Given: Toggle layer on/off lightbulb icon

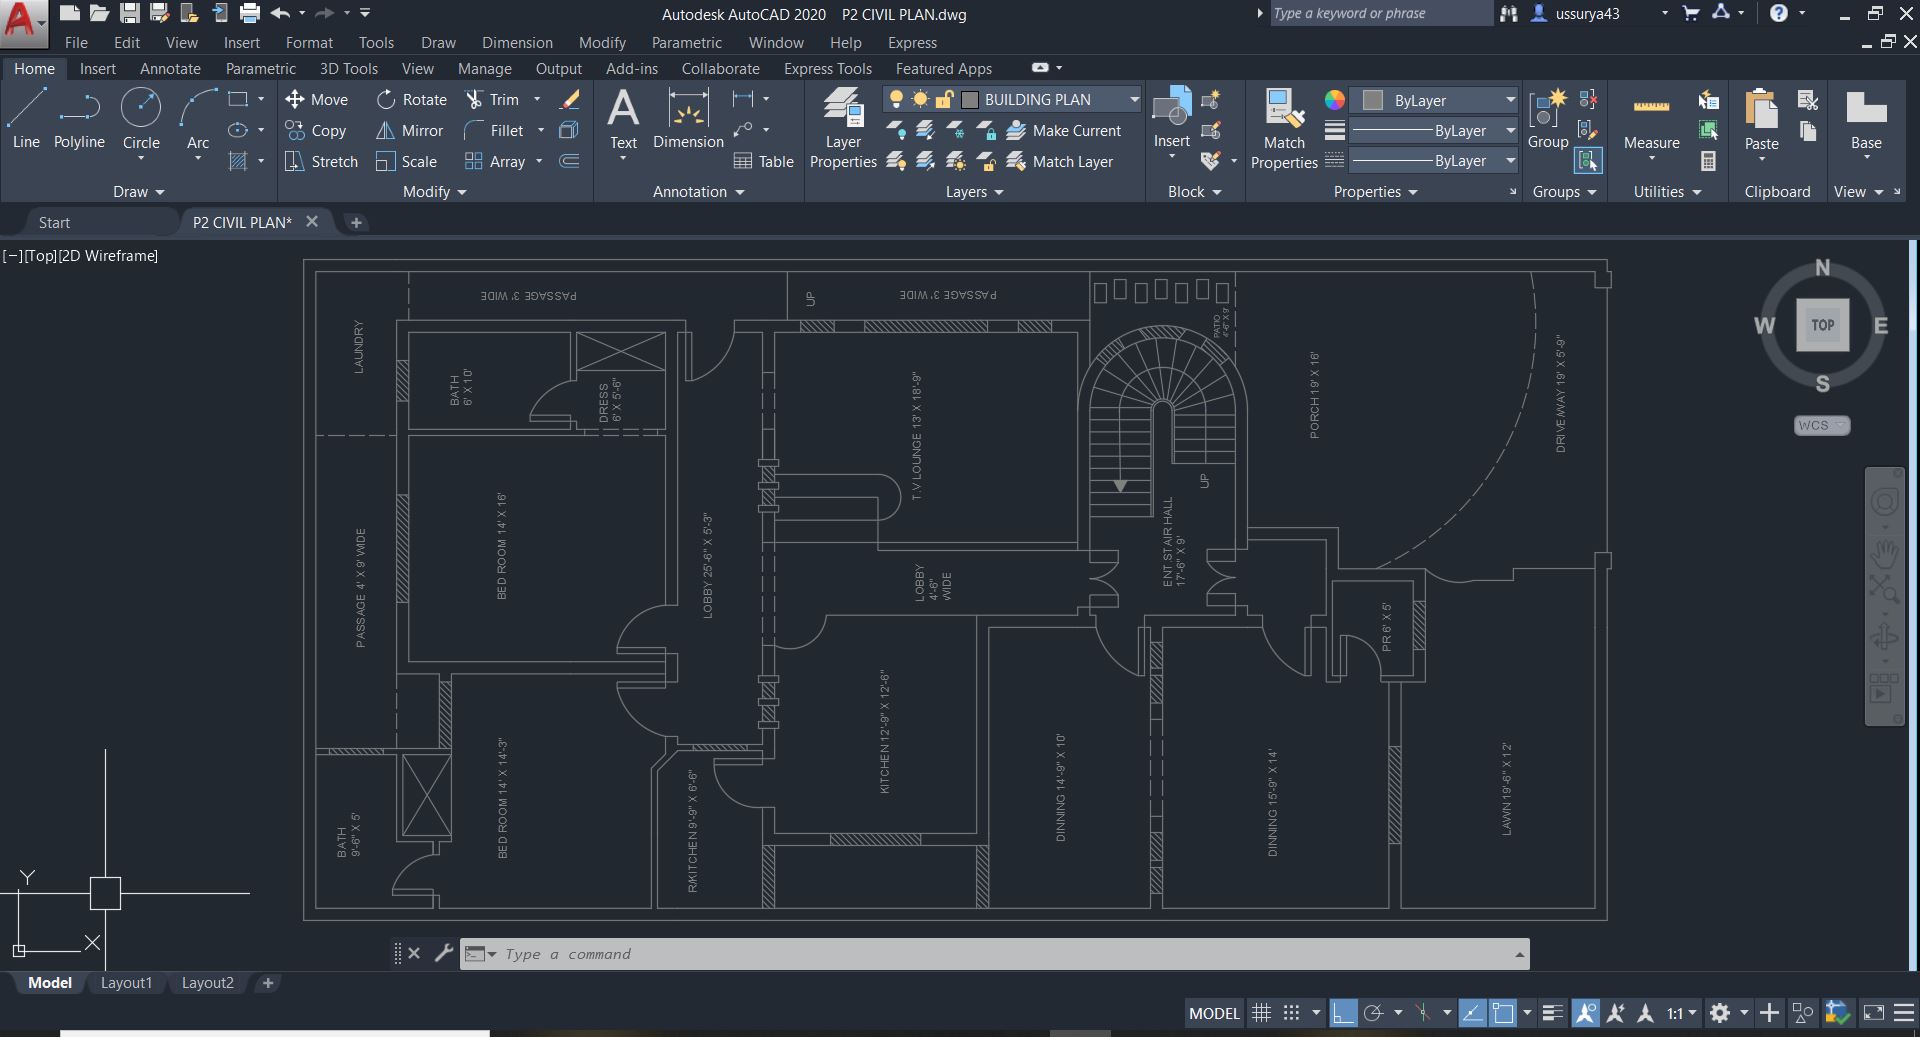Looking at the screenshot, I should [x=896, y=99].
